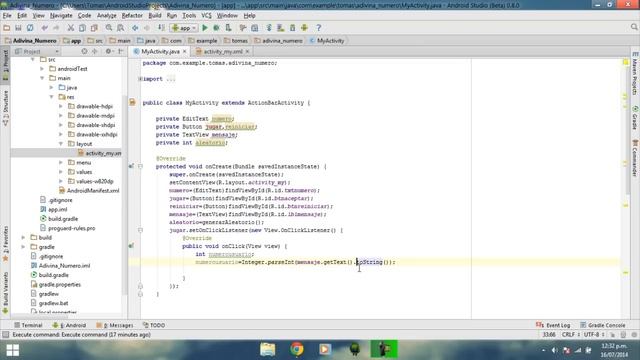The height and width of the screenshot is (360, 640).
Task: Click the Project panel settings gear icon
Action: coord(108,51)
